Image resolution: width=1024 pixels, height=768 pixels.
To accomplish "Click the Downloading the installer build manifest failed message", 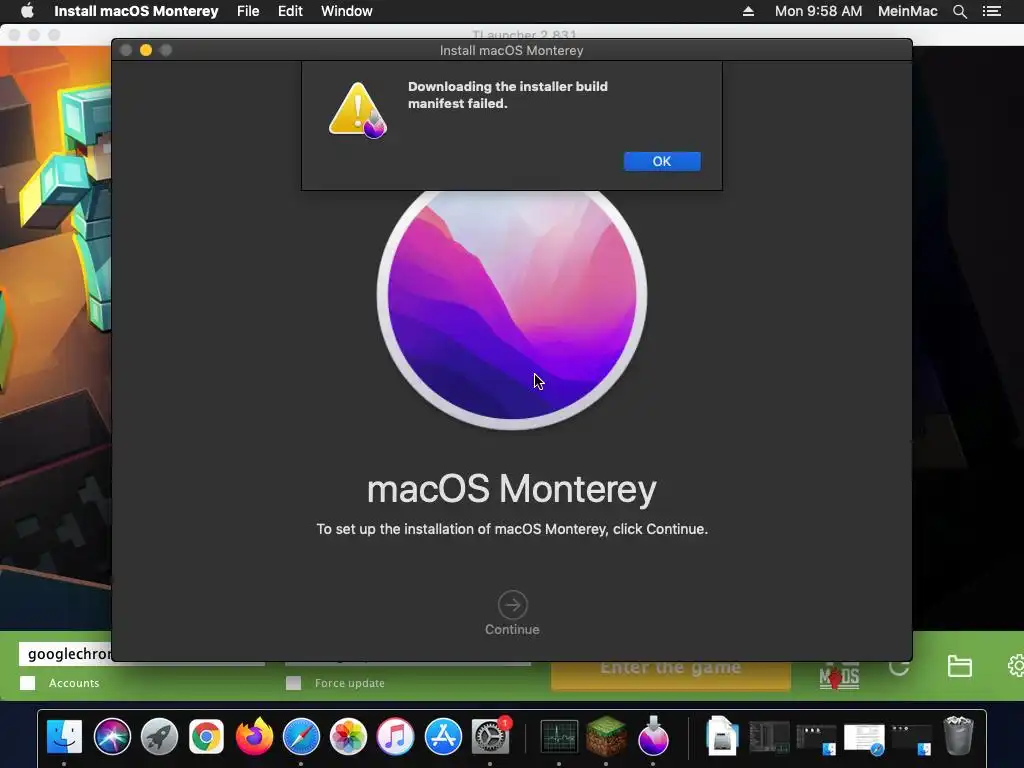I will (x=507, y=95).
